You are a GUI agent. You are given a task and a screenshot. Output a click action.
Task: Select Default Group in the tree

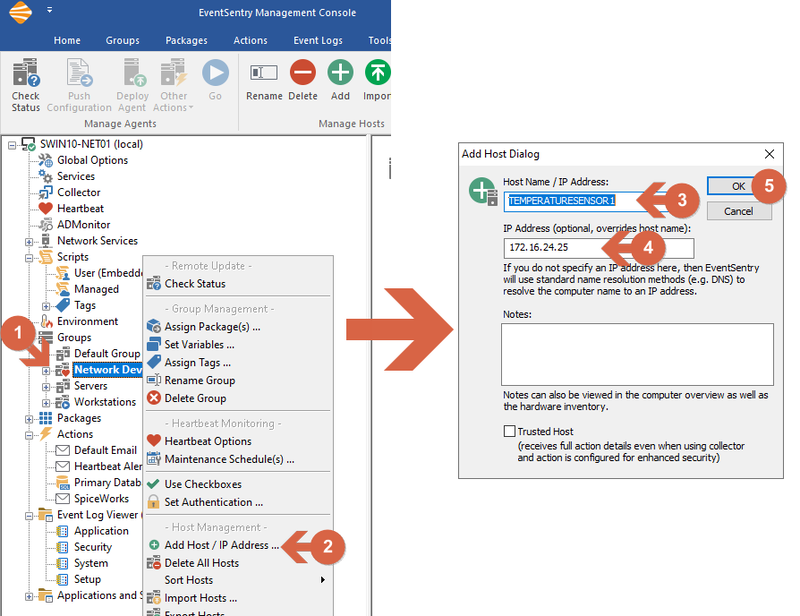[107, 354]
